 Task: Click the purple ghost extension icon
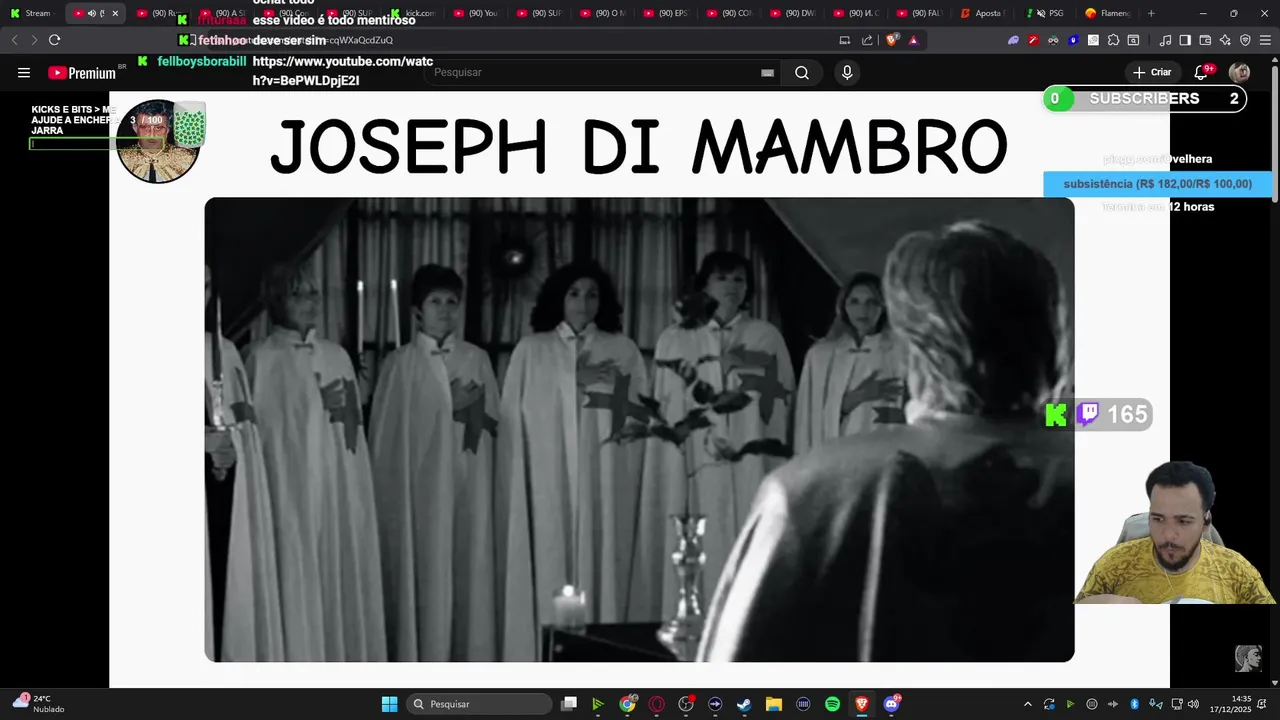pyautogui.click(x=1013, y=40)
